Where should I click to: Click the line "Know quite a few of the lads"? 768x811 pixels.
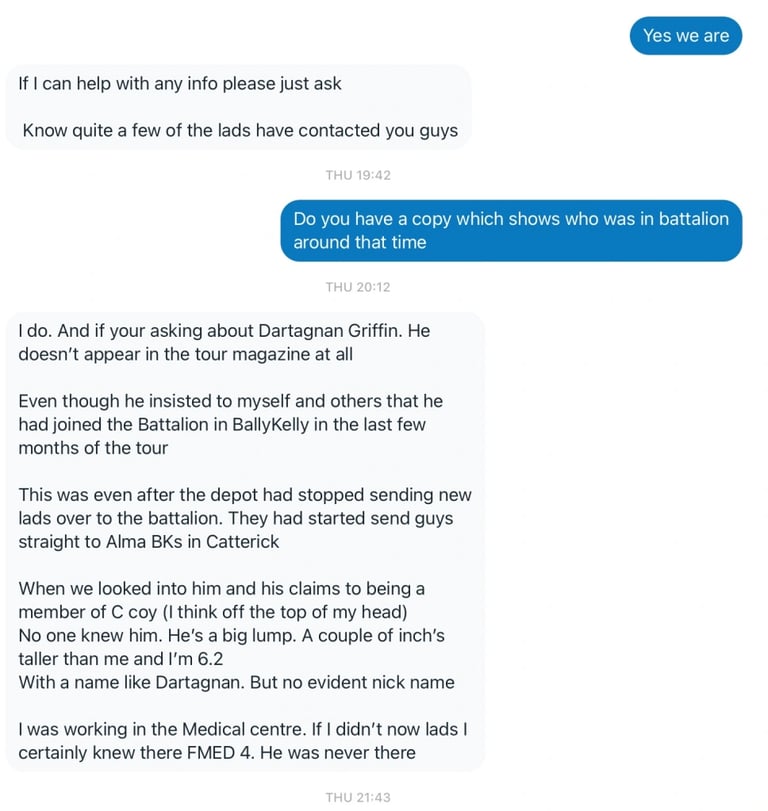click(240, 130)
